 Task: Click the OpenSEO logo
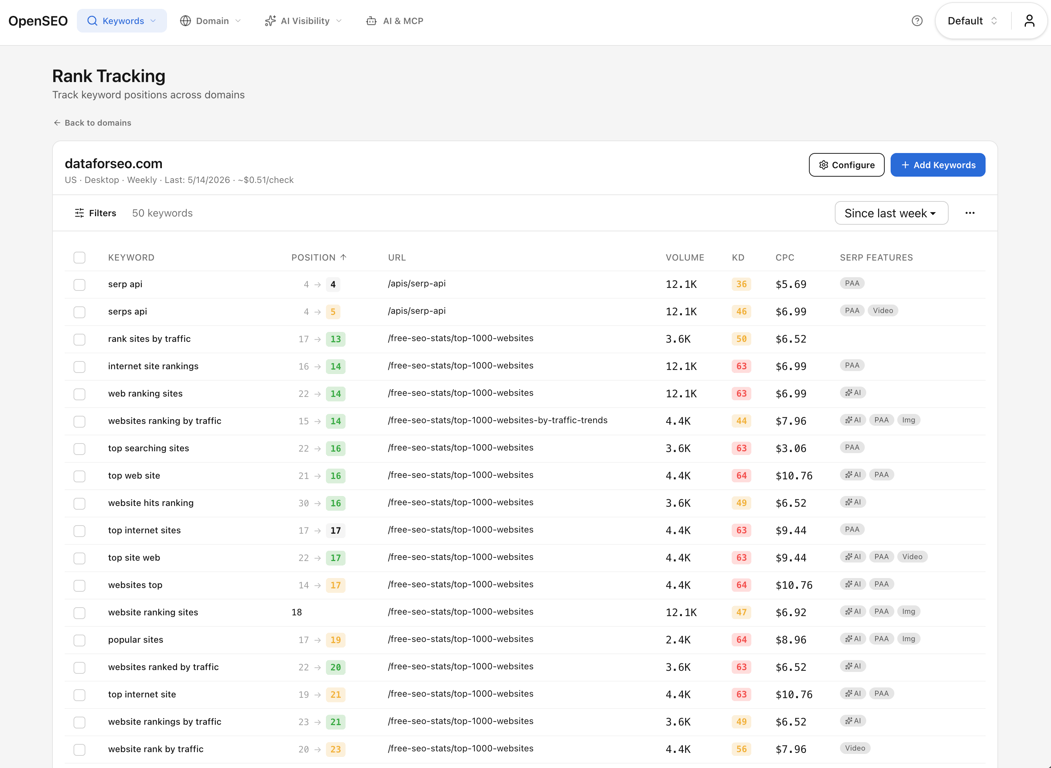click(38, 21)
